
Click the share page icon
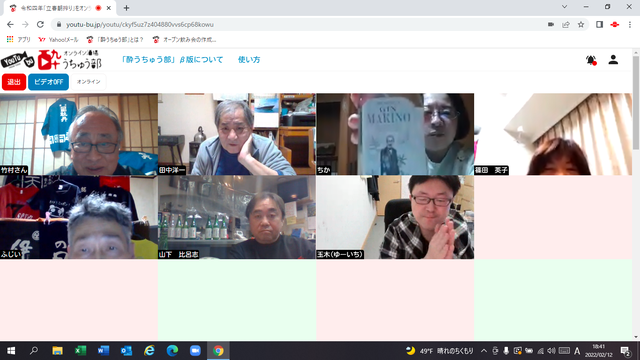tap(566, 24)
